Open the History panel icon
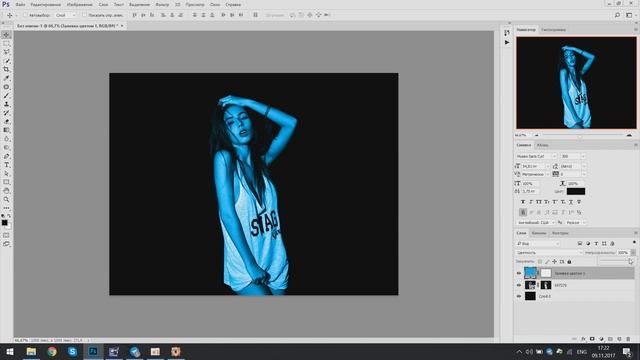Viewport: 640px width, 360px height. 507,33
